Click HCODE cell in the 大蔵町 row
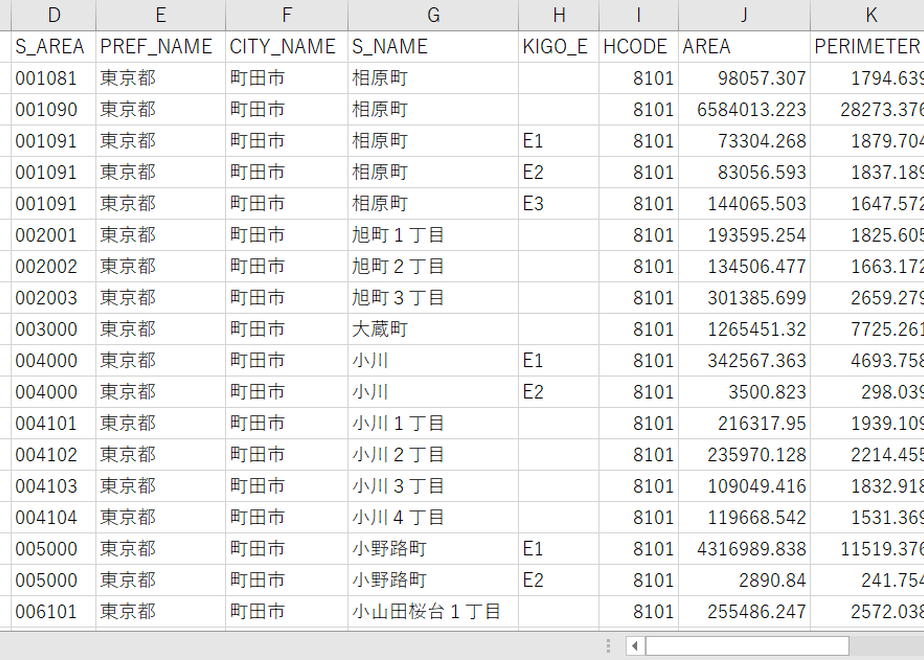Image resolution: width=924 pixels, height=660 pixels. (638, 329)
